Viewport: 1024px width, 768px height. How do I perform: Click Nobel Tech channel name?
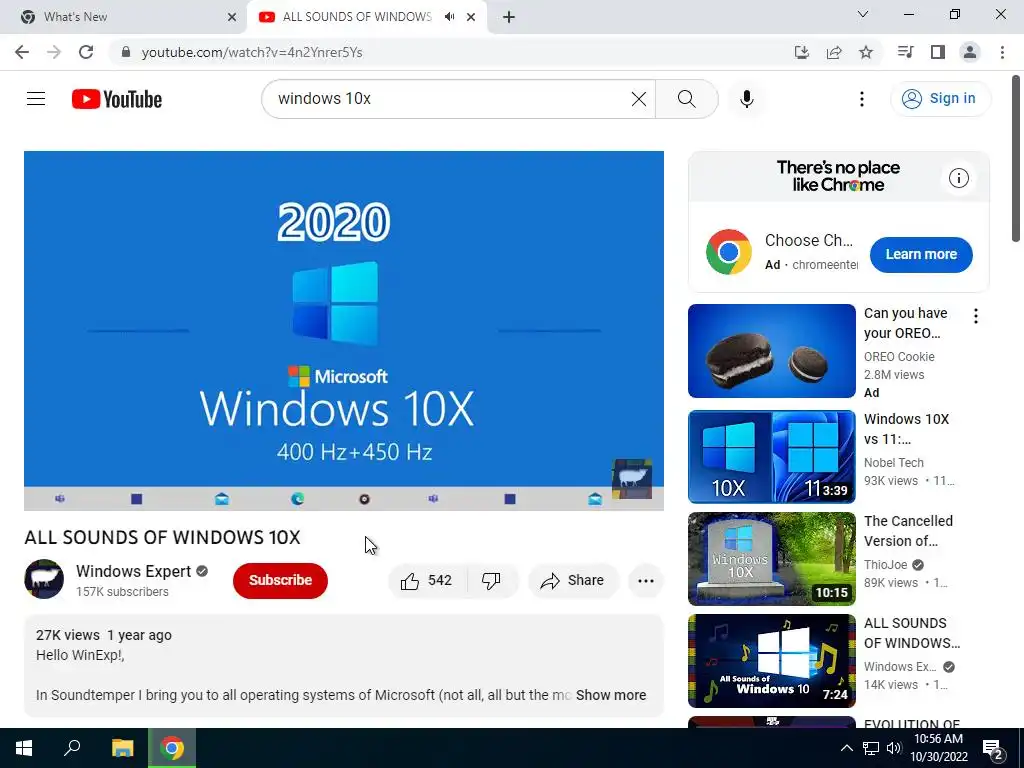coord(893,463)
